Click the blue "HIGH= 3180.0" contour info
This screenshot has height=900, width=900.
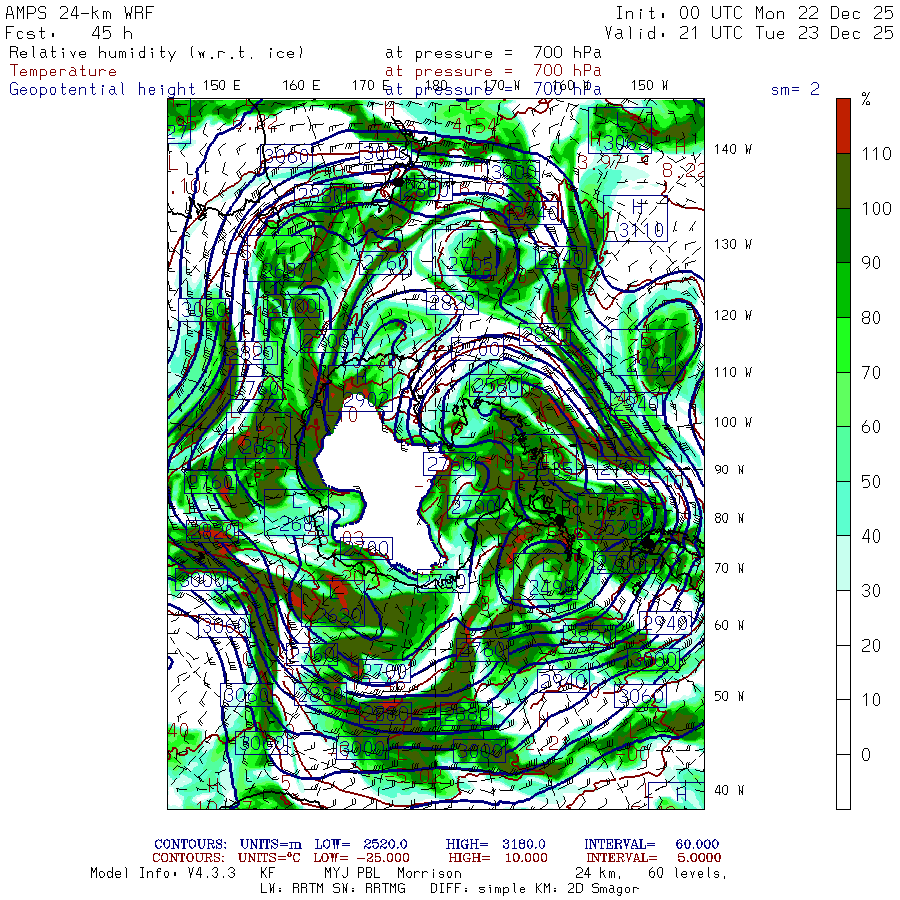495,844
